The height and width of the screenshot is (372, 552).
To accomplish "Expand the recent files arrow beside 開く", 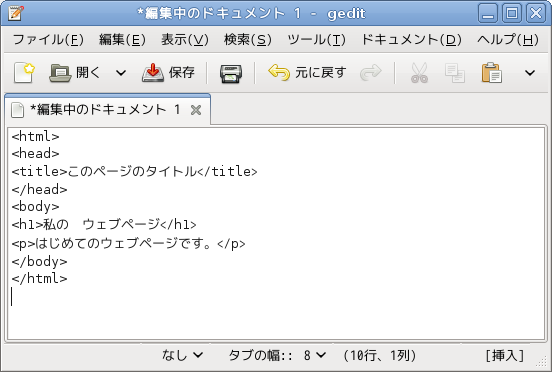I will click(x=121, y=73).
